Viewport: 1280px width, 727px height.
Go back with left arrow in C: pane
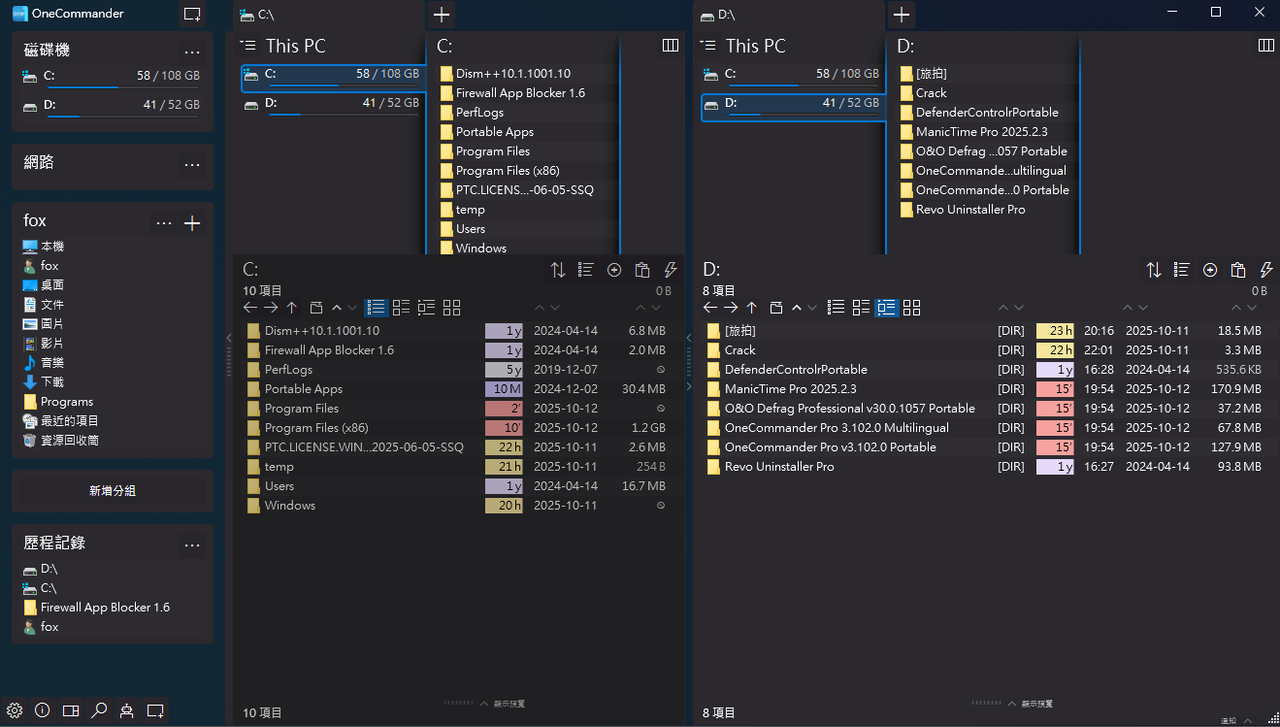tap(250, 308)
